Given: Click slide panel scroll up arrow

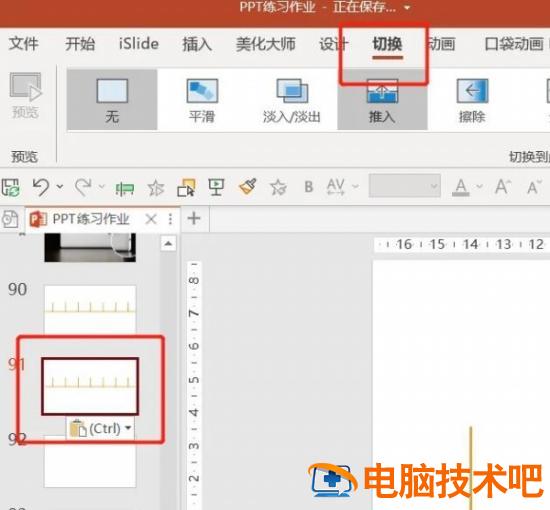Looking at the screenshot, I should click(168, 243).
